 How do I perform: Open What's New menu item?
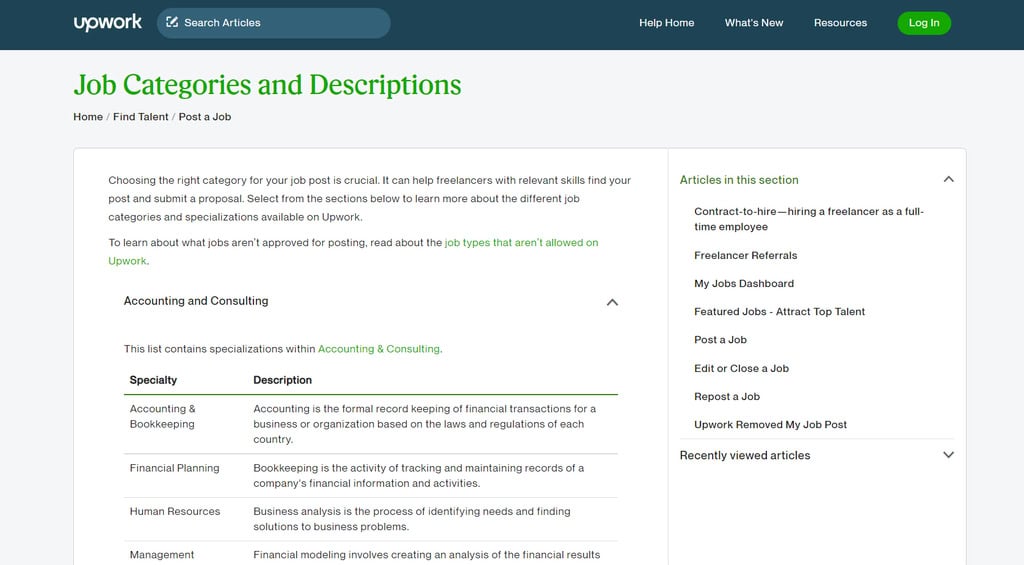(754, 23)
